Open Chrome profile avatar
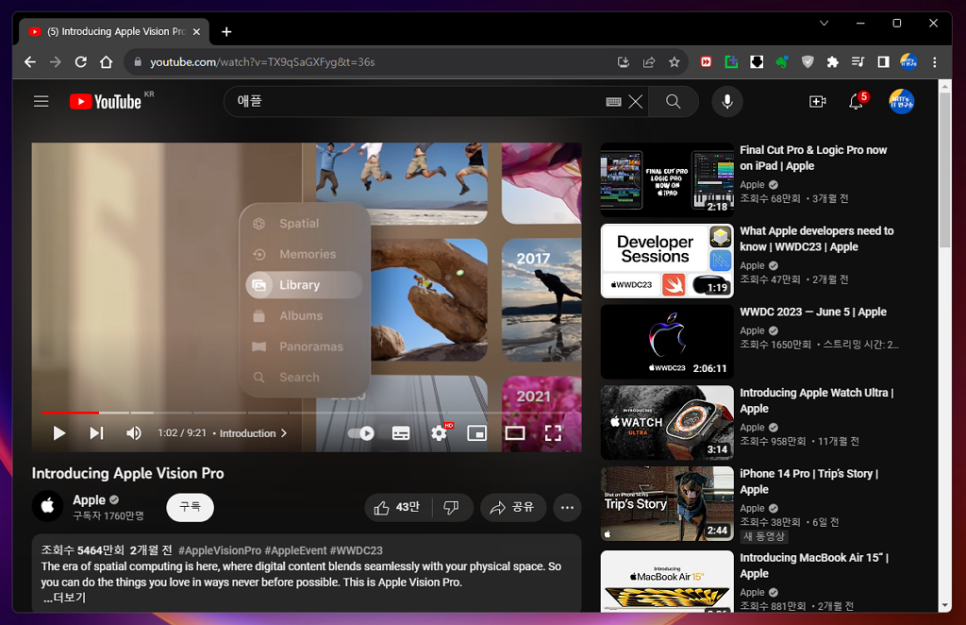The height and width of the screenshot is (625, 966). [909, 62]
